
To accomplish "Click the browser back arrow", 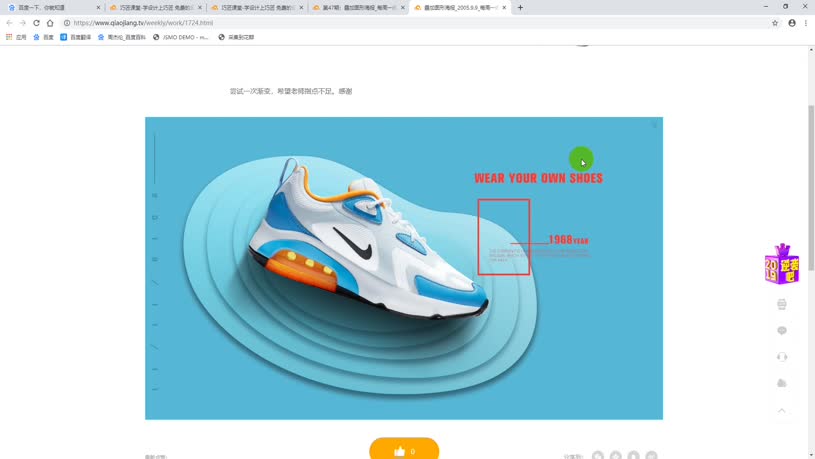I will coord(9,23).
